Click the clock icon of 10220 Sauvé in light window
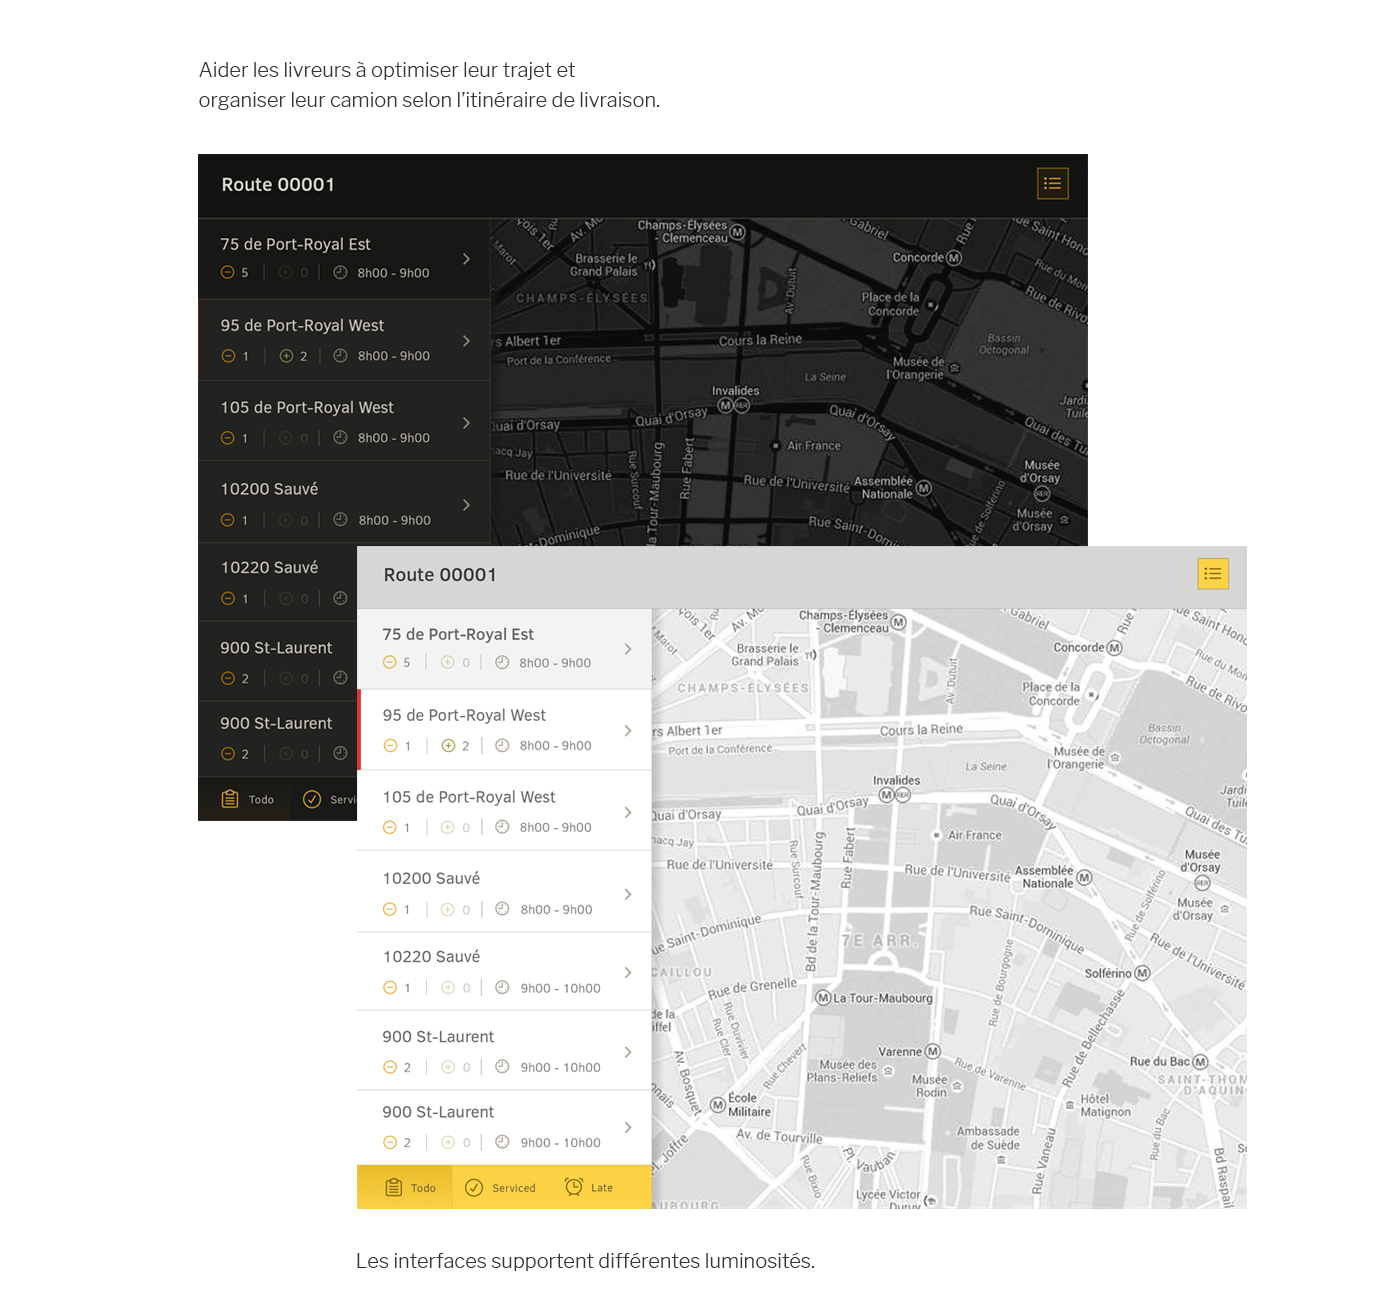The width and height of the screenshot is (1400, 1307). (x=502, y=987)
